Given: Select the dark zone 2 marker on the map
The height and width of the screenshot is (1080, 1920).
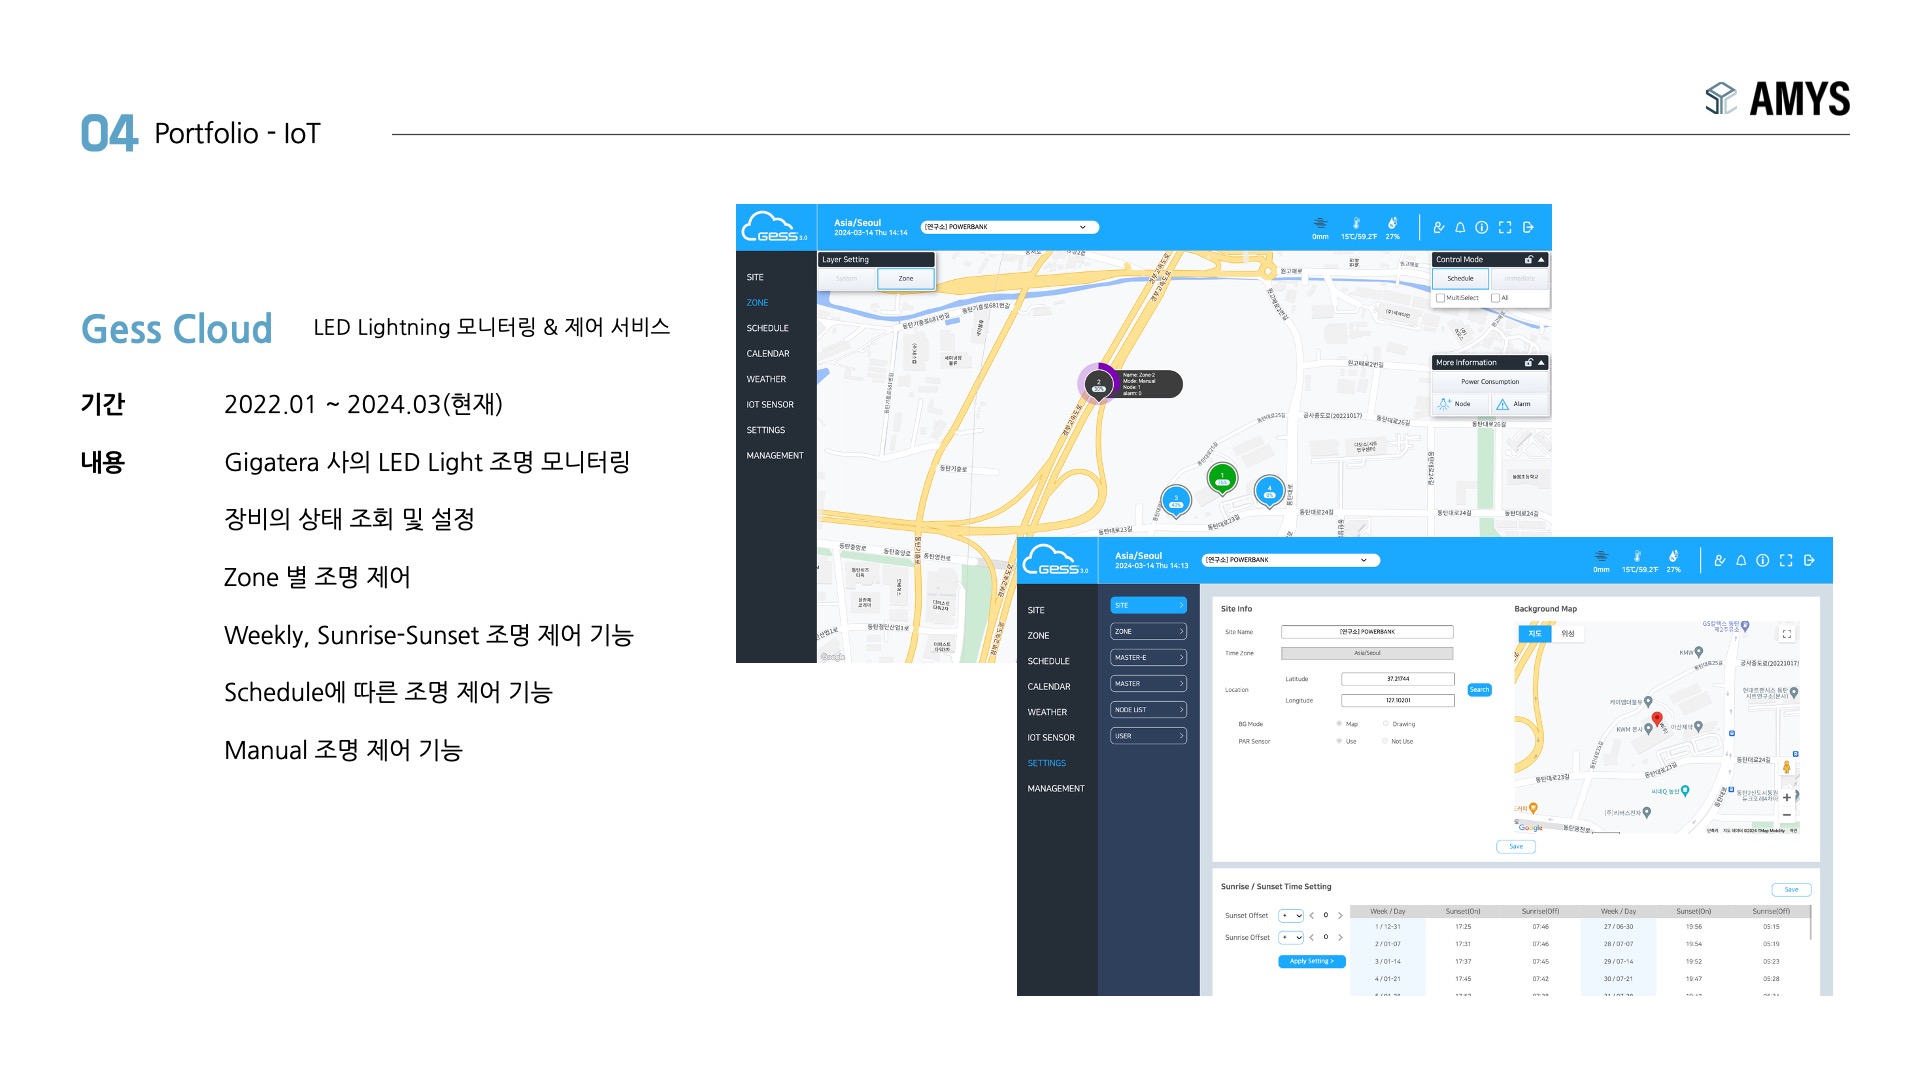Looking at the screenshot, I should 1098,385.
